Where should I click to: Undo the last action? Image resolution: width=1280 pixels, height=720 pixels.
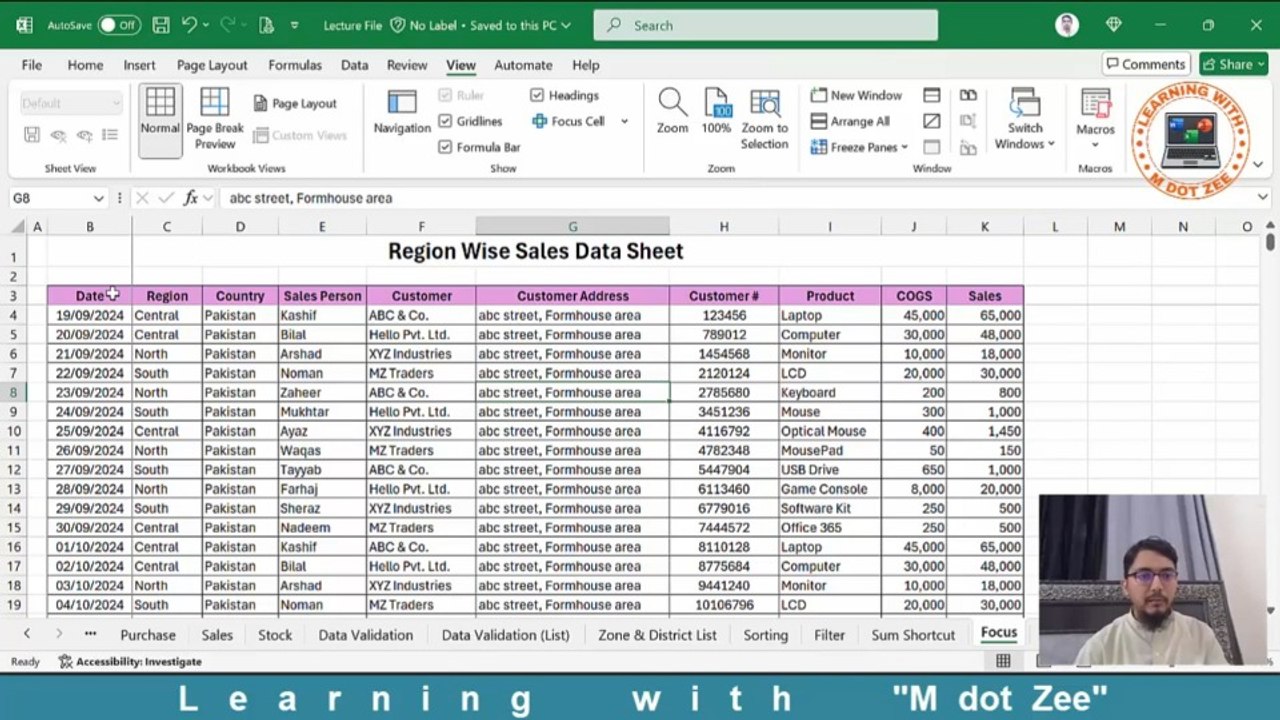coord(189,25)
